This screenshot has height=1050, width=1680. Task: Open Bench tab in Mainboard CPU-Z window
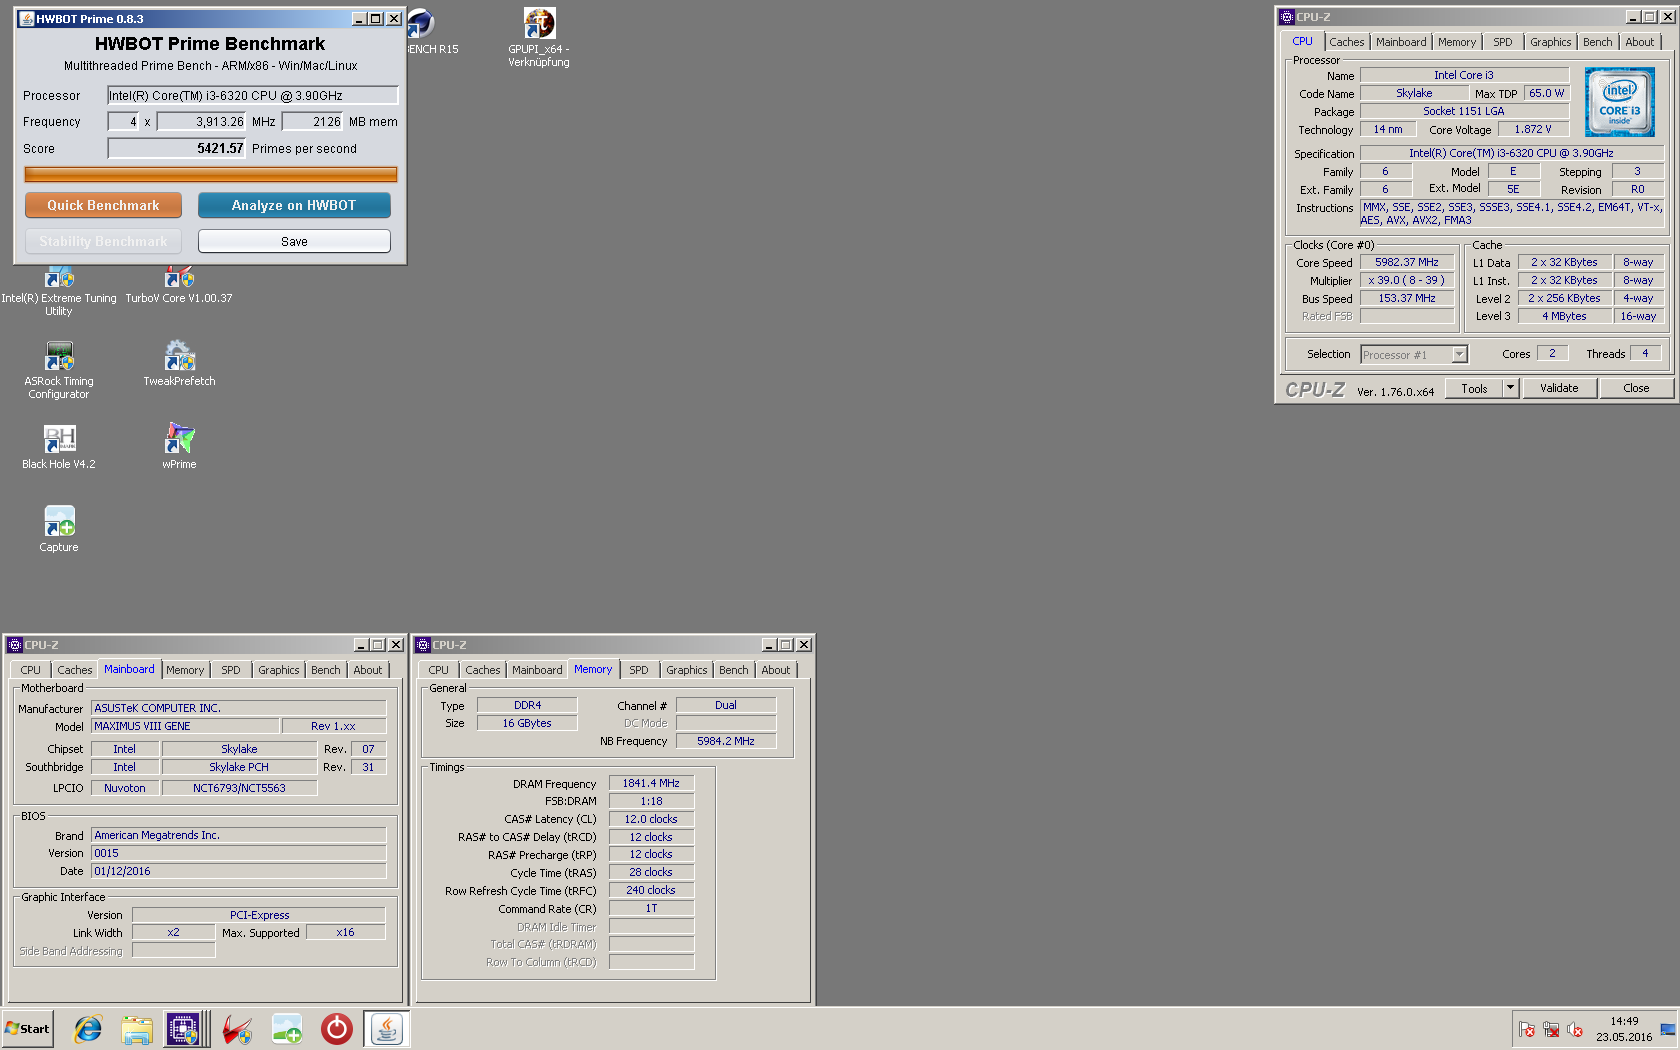tap(325, 670)
